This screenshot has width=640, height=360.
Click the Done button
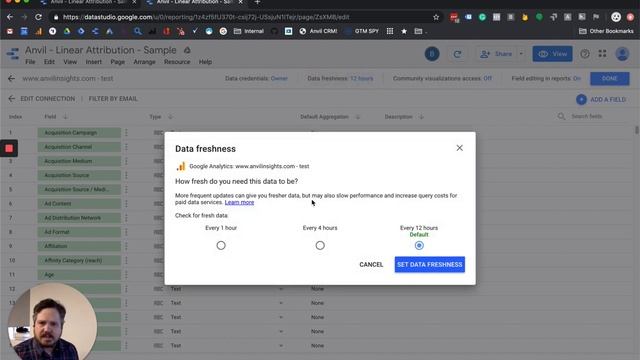pos(609,78)
